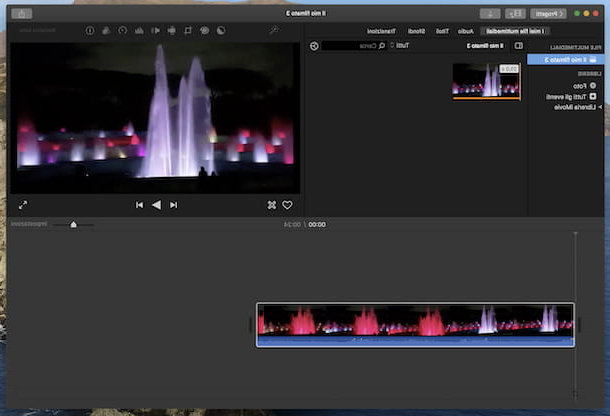Select Foto in the library list
This screenshot has width=610, height=416.
[579, 86]
